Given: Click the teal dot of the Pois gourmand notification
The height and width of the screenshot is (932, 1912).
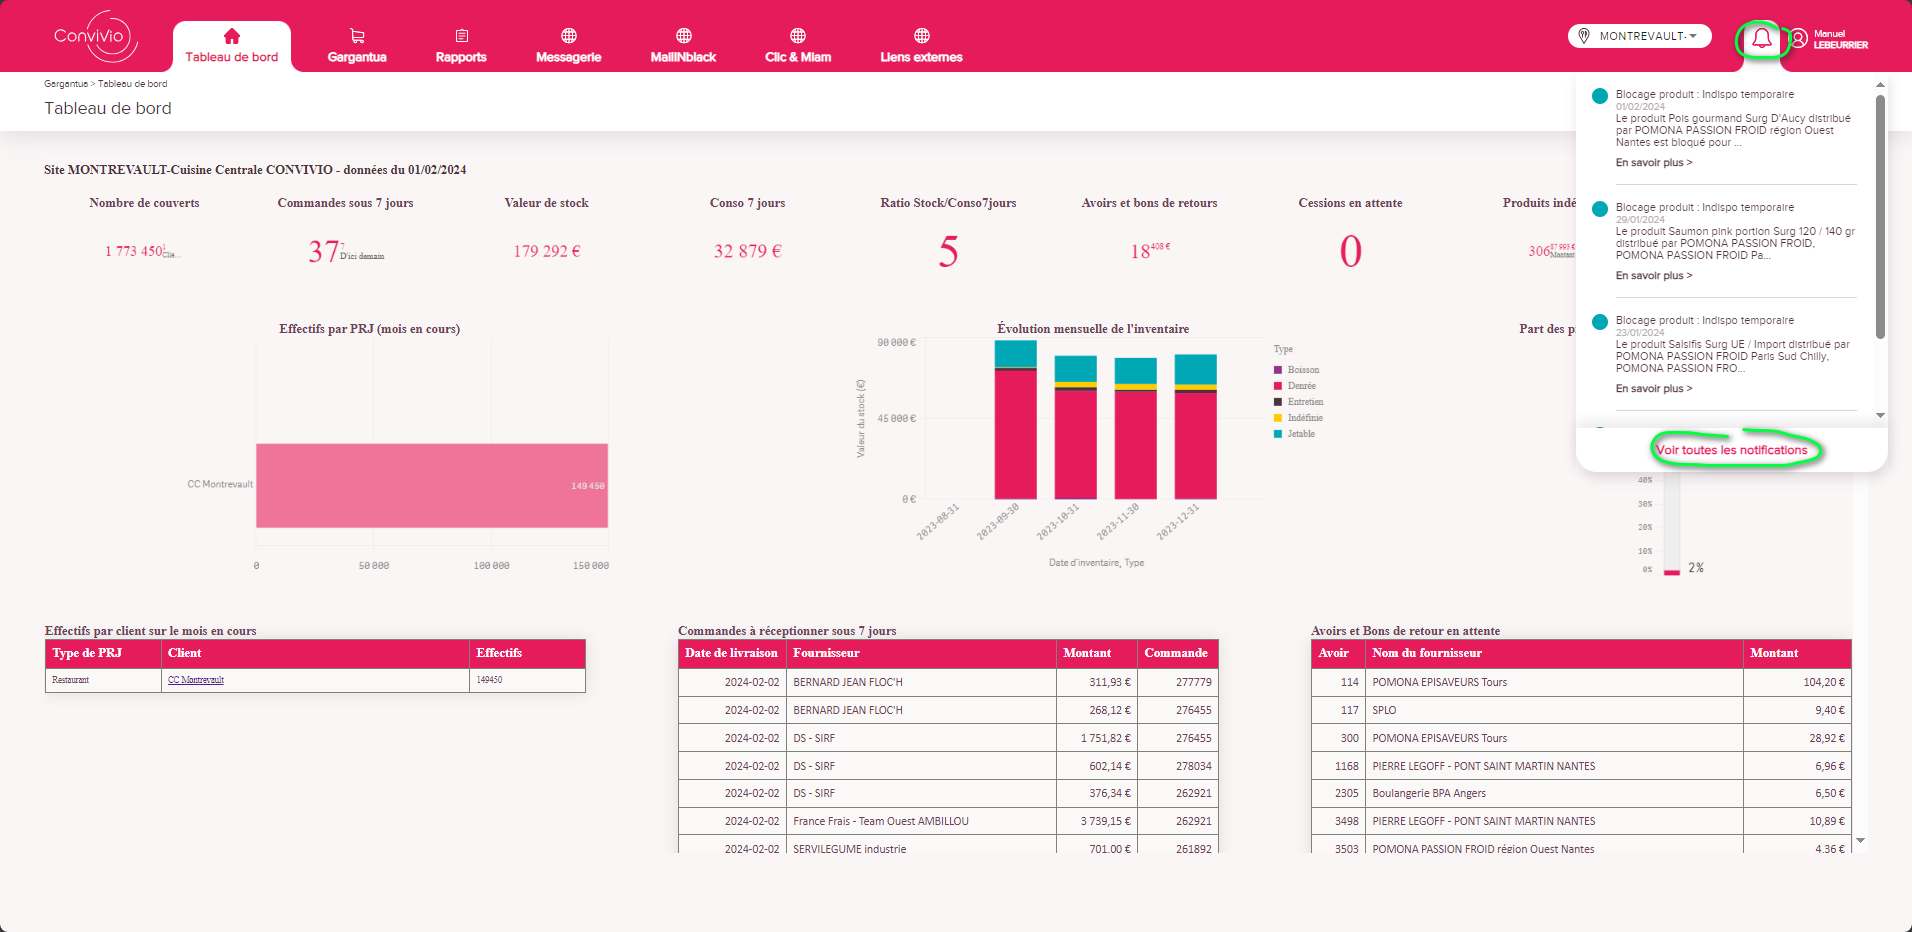Looking at the screenshot, I should 1600,96.
